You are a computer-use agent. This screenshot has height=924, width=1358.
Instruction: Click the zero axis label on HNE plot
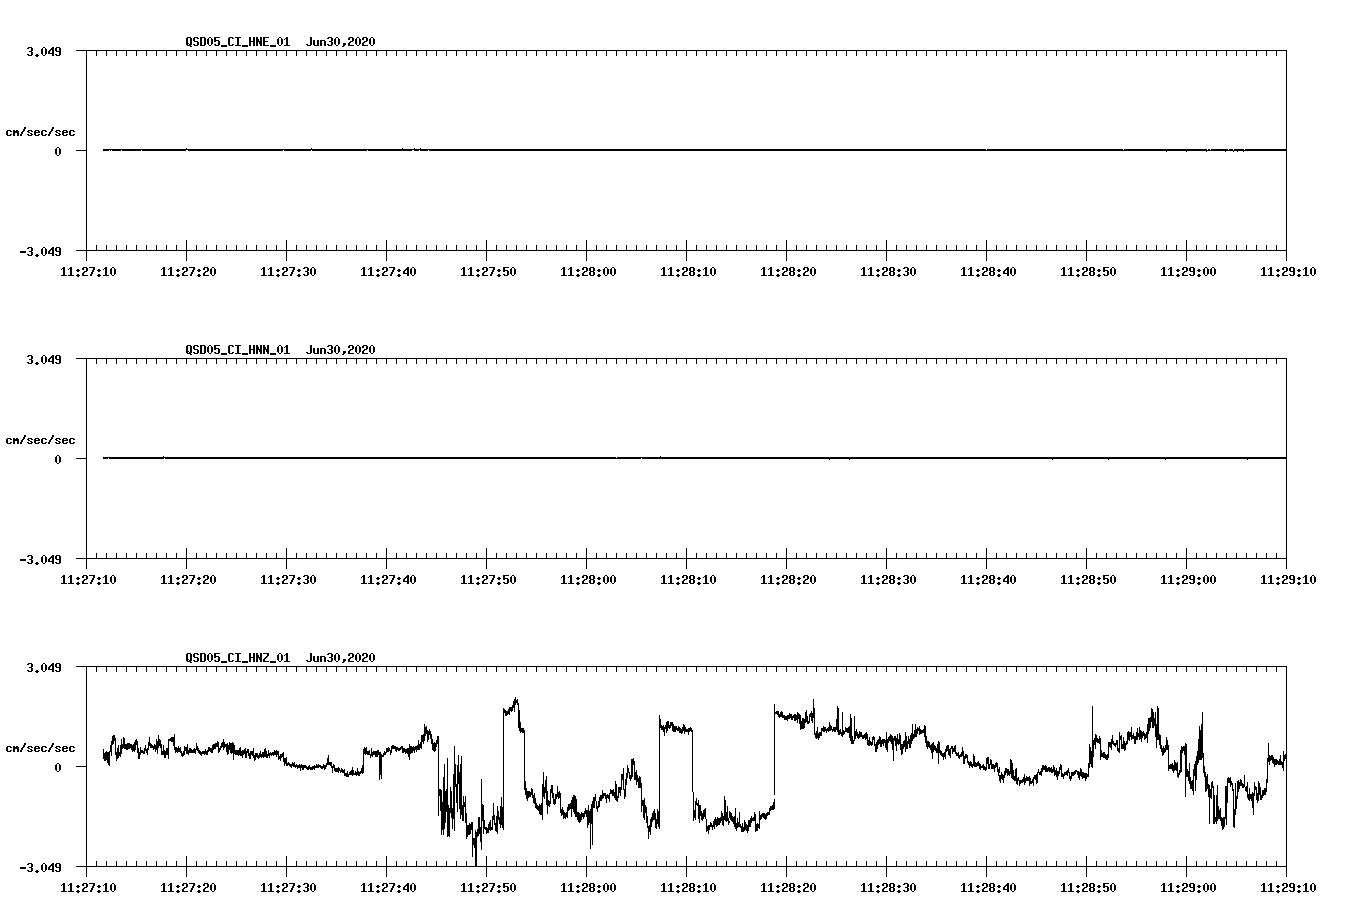point(58,151)
